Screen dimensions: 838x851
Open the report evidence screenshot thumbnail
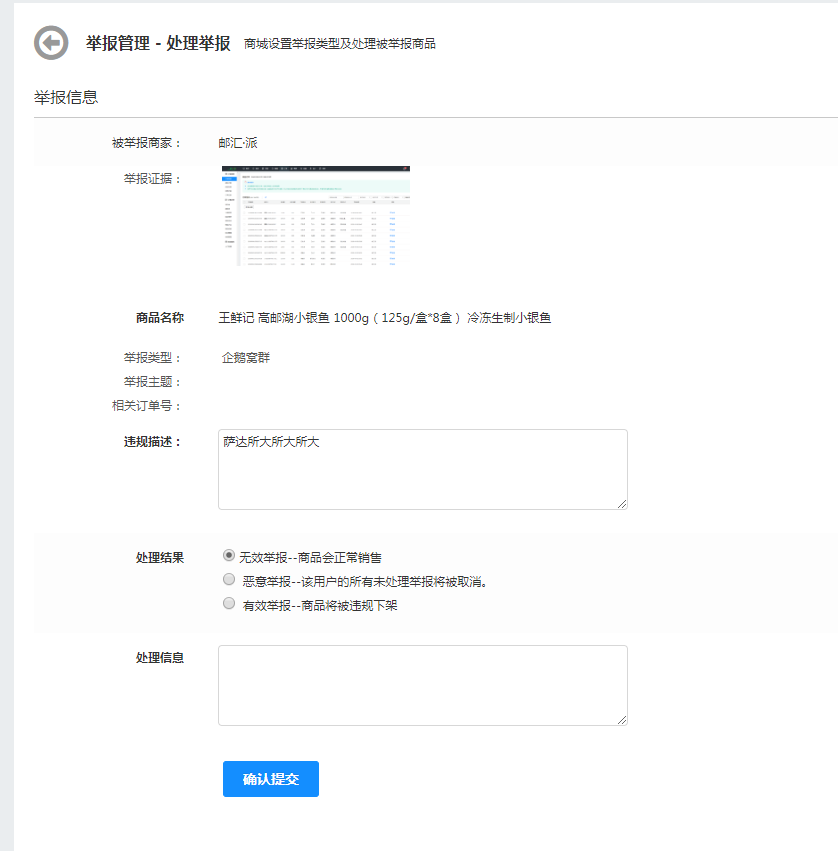(x=316, y=215)
